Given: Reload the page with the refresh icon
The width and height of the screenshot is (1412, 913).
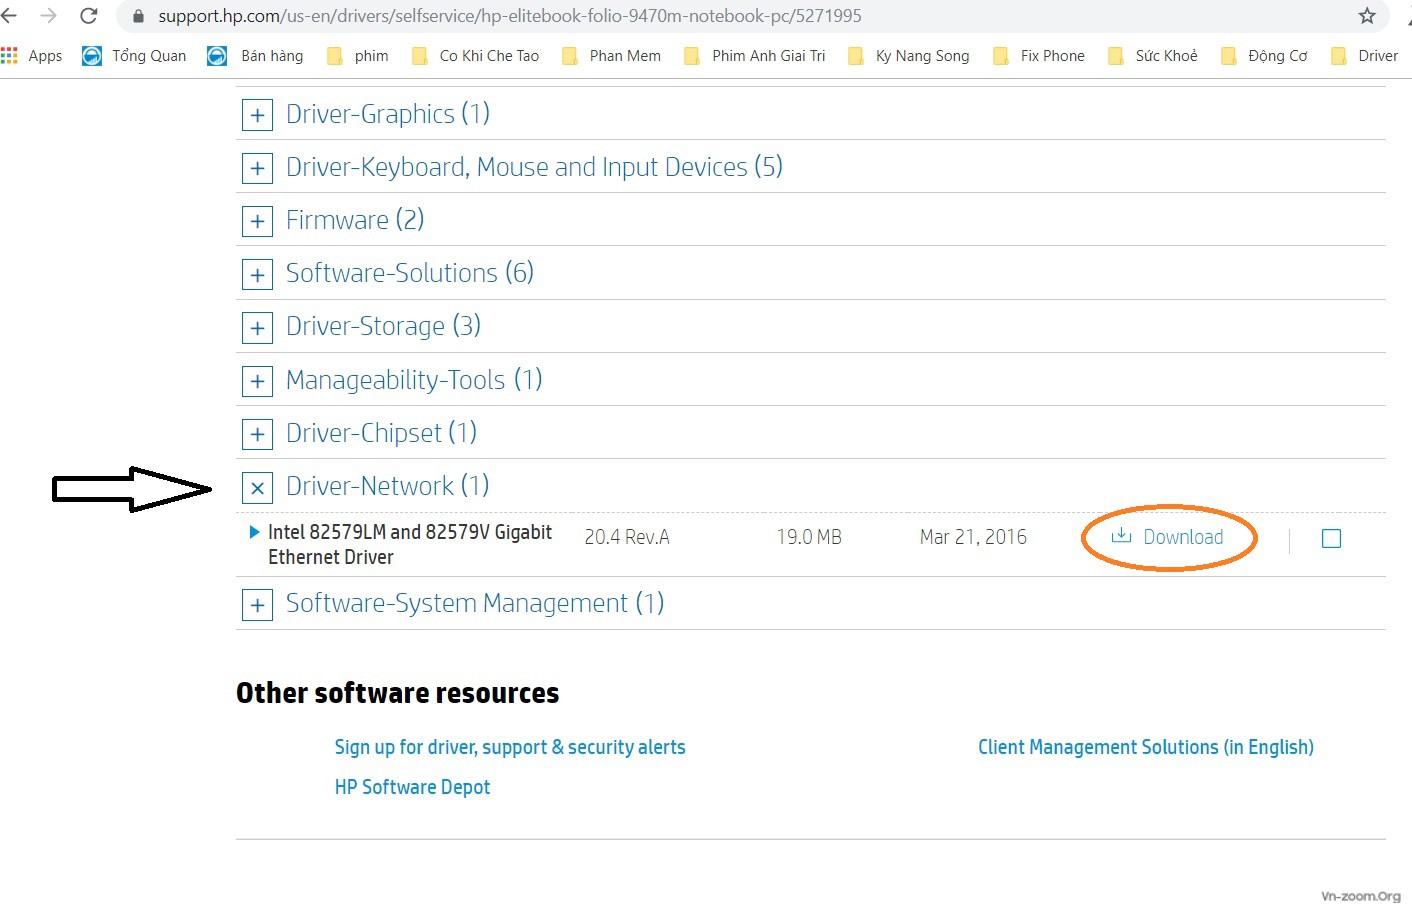Looking at the screenshot, I should (x=88, y=15).
